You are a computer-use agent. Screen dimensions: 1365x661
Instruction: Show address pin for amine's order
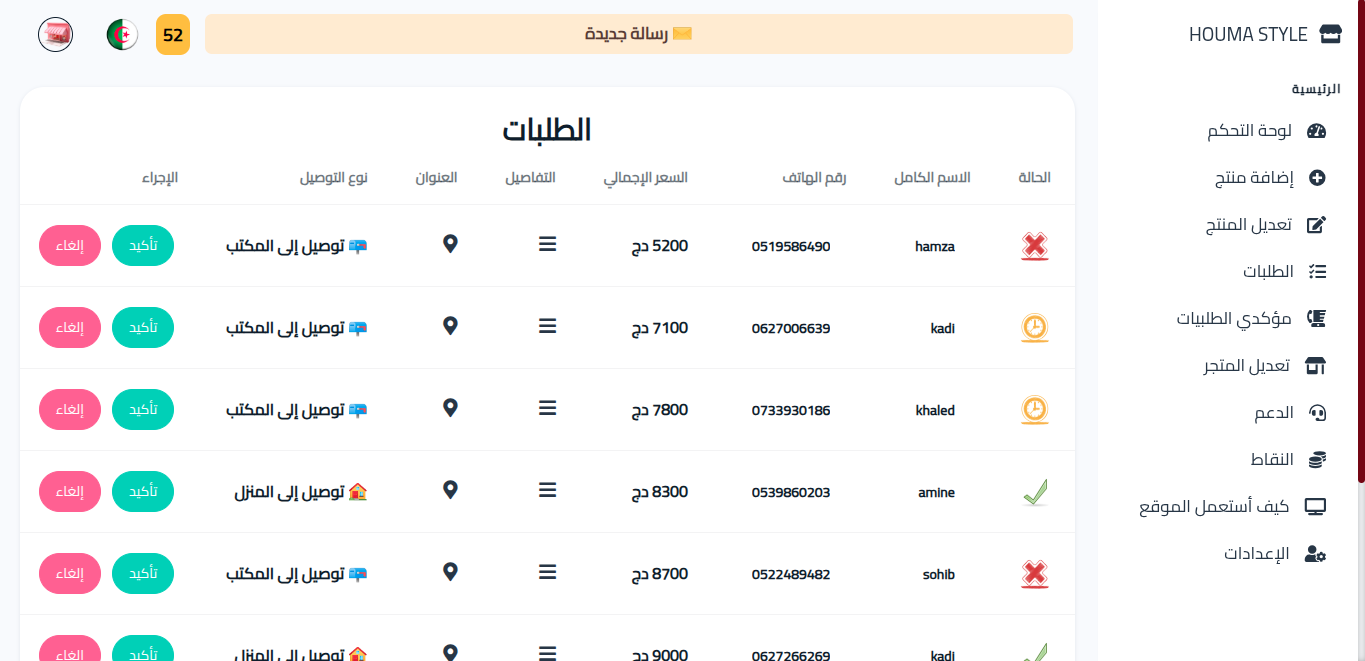click(450, 490)
